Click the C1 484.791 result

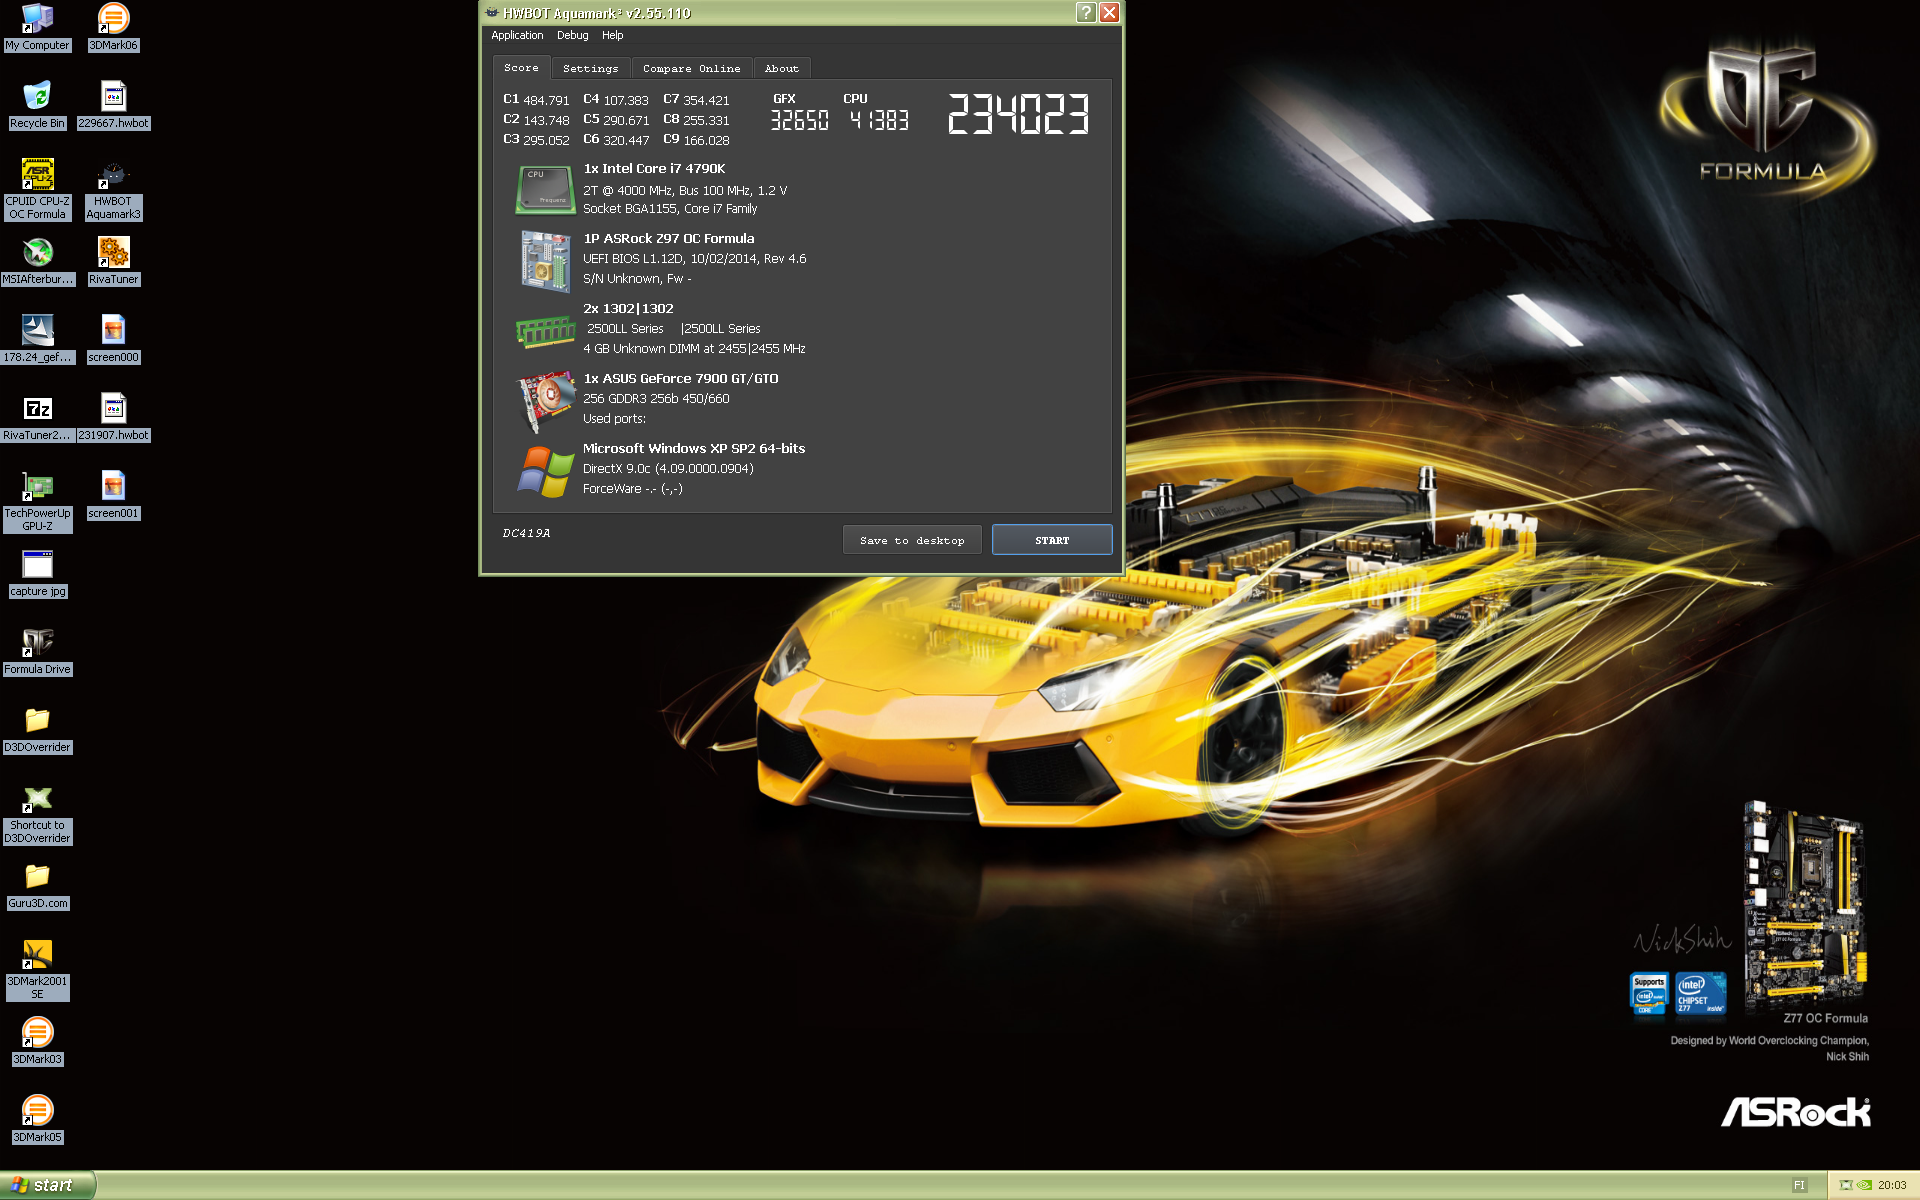(x=536, y=100)
